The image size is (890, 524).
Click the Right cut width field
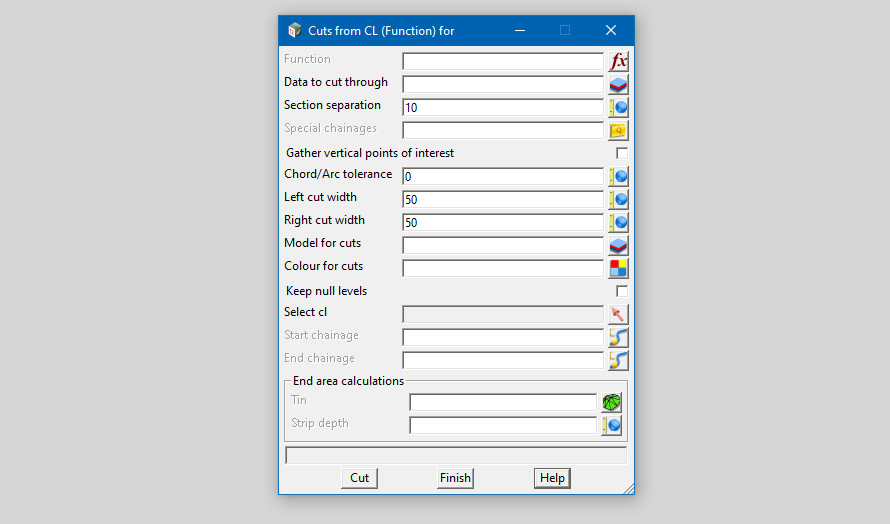pos(503,223)
